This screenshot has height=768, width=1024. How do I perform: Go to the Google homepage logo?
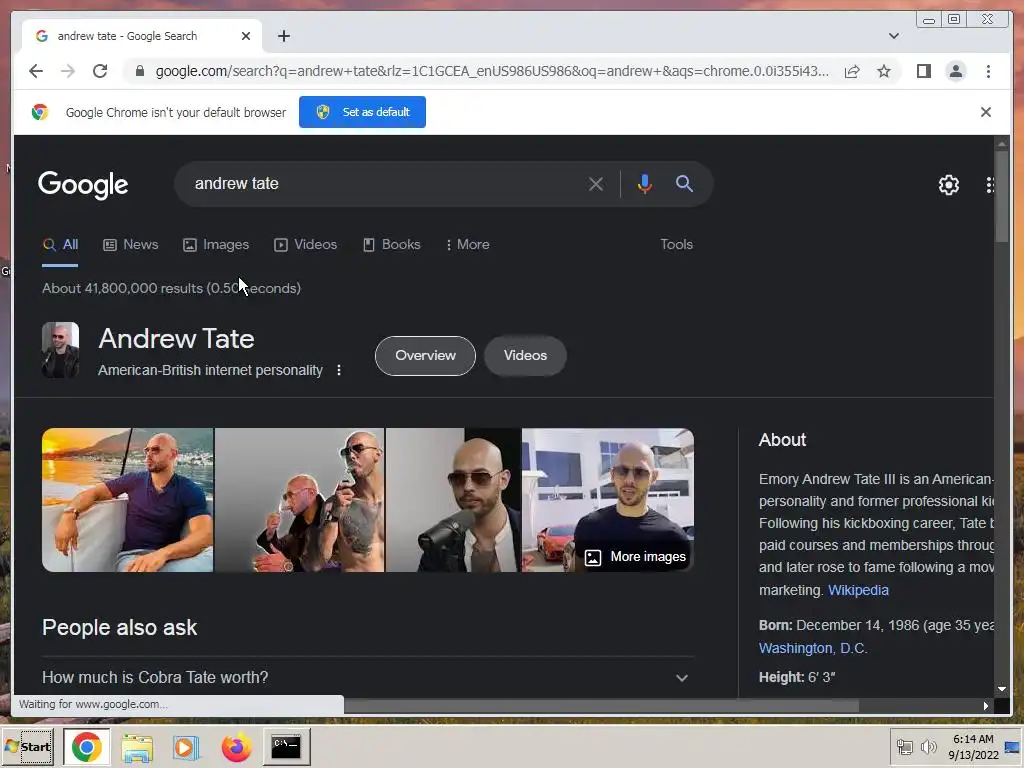(x=83, y=185)
